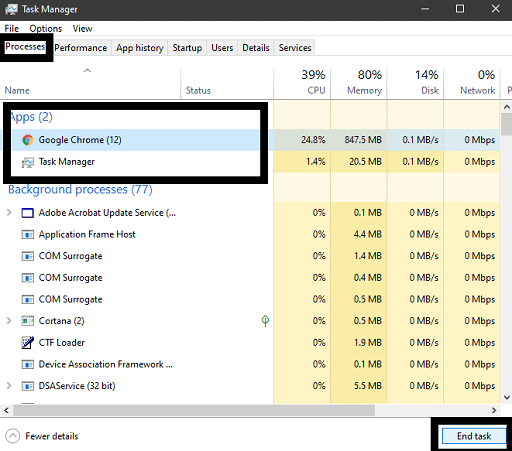Click the vertical scrollbar thumb
Image resolution: width=512 pixels, height=451 pixels.
(507, 124)
